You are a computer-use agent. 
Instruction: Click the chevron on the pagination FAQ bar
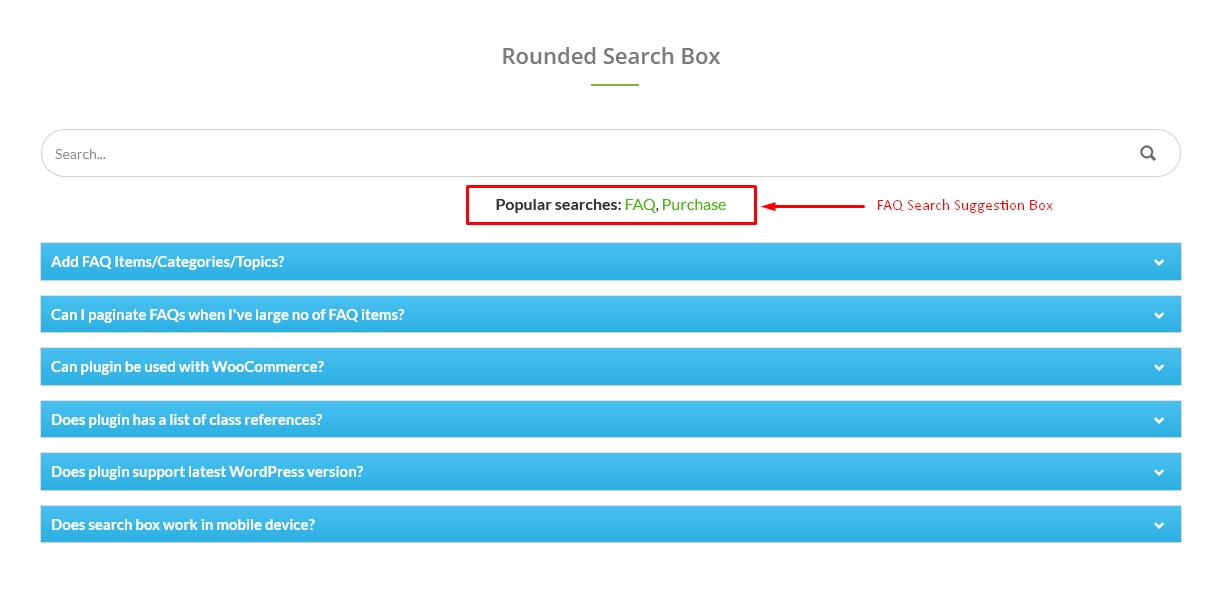pyautogui.click(x=1159, y=313)
